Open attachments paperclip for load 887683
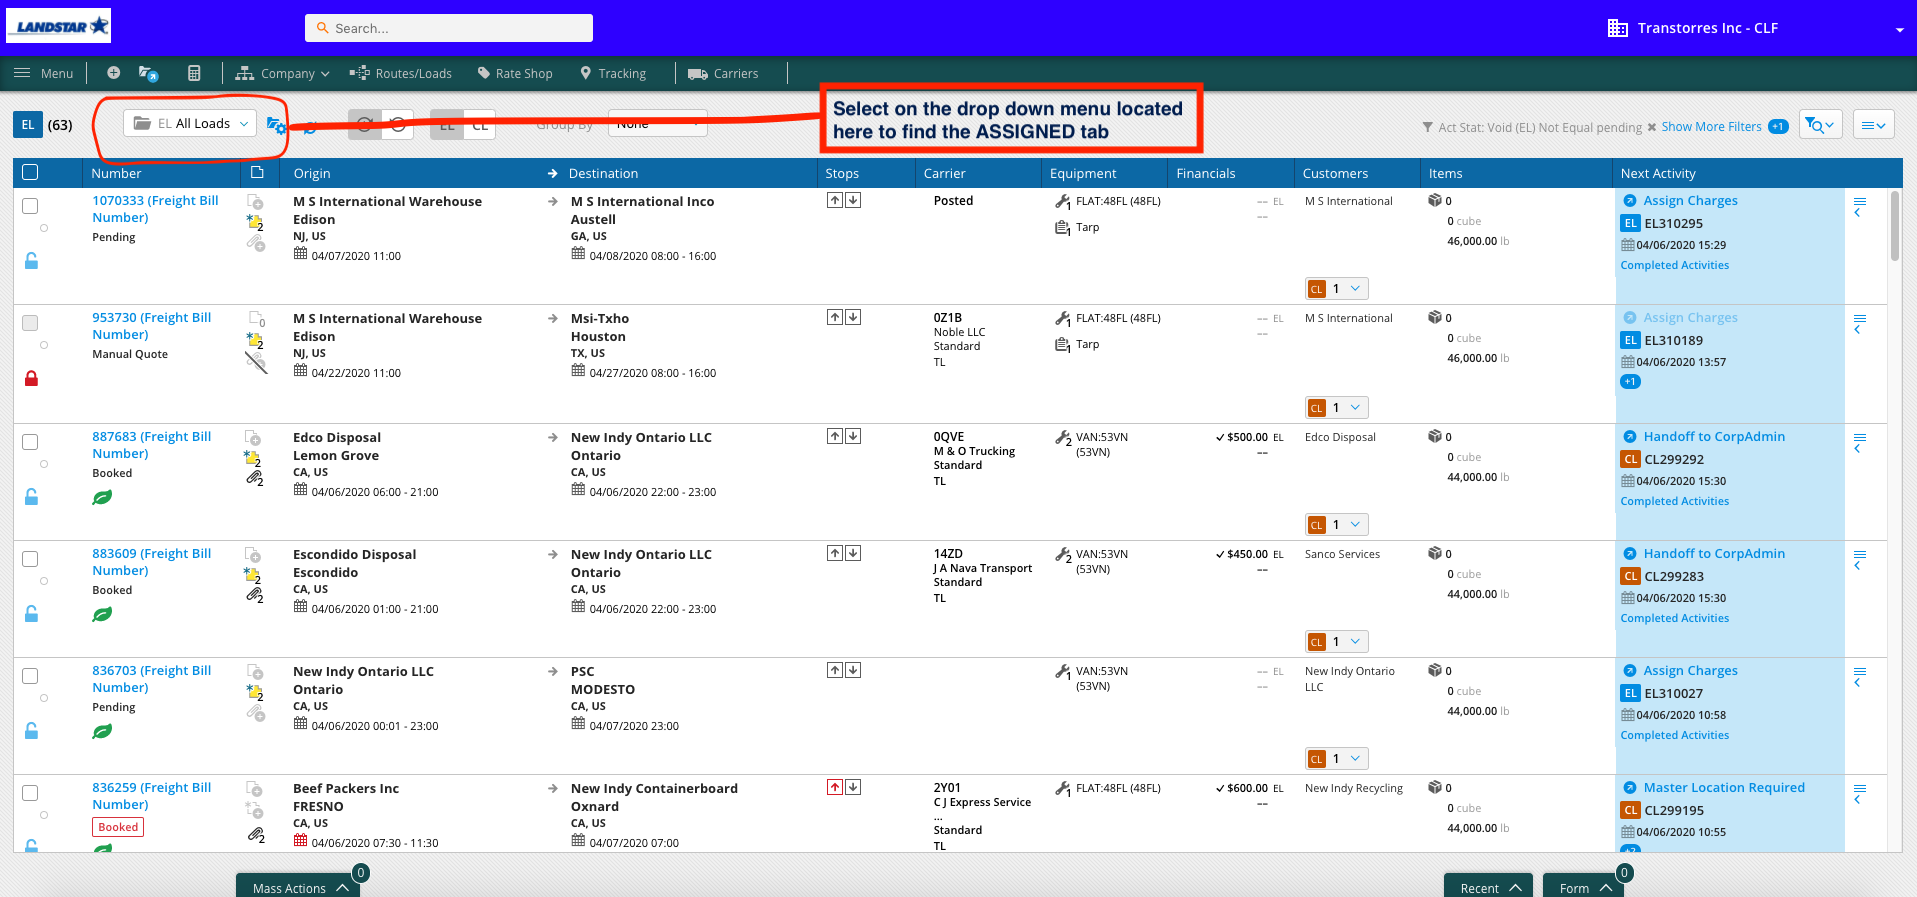This screenshot has height=897, width=1917. pyautogui.click(x=255, y=478)
